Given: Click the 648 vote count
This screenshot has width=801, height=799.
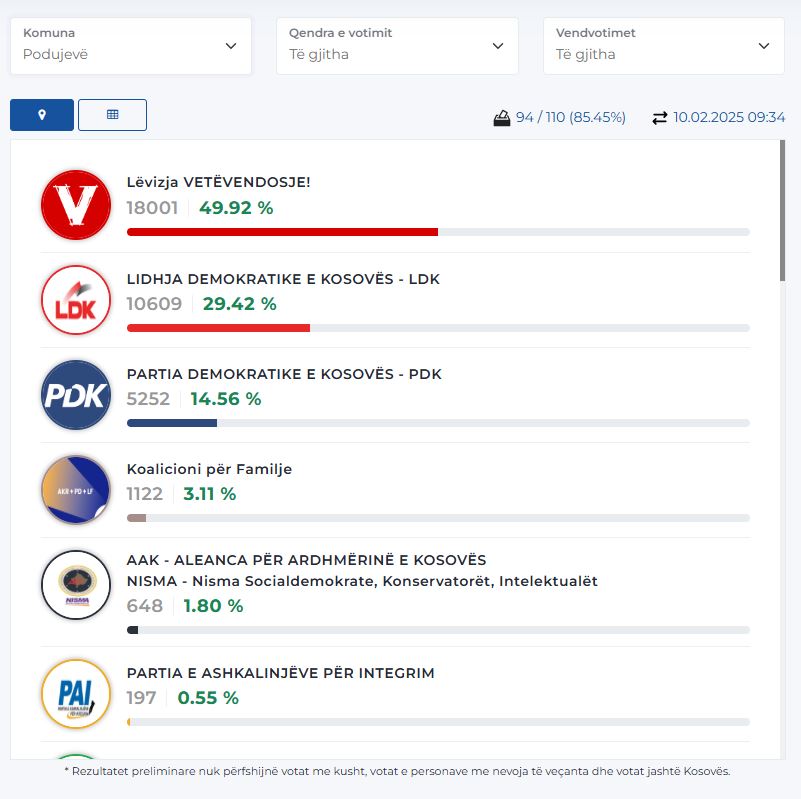Looking at the screenshot, I should coord(145,606).
